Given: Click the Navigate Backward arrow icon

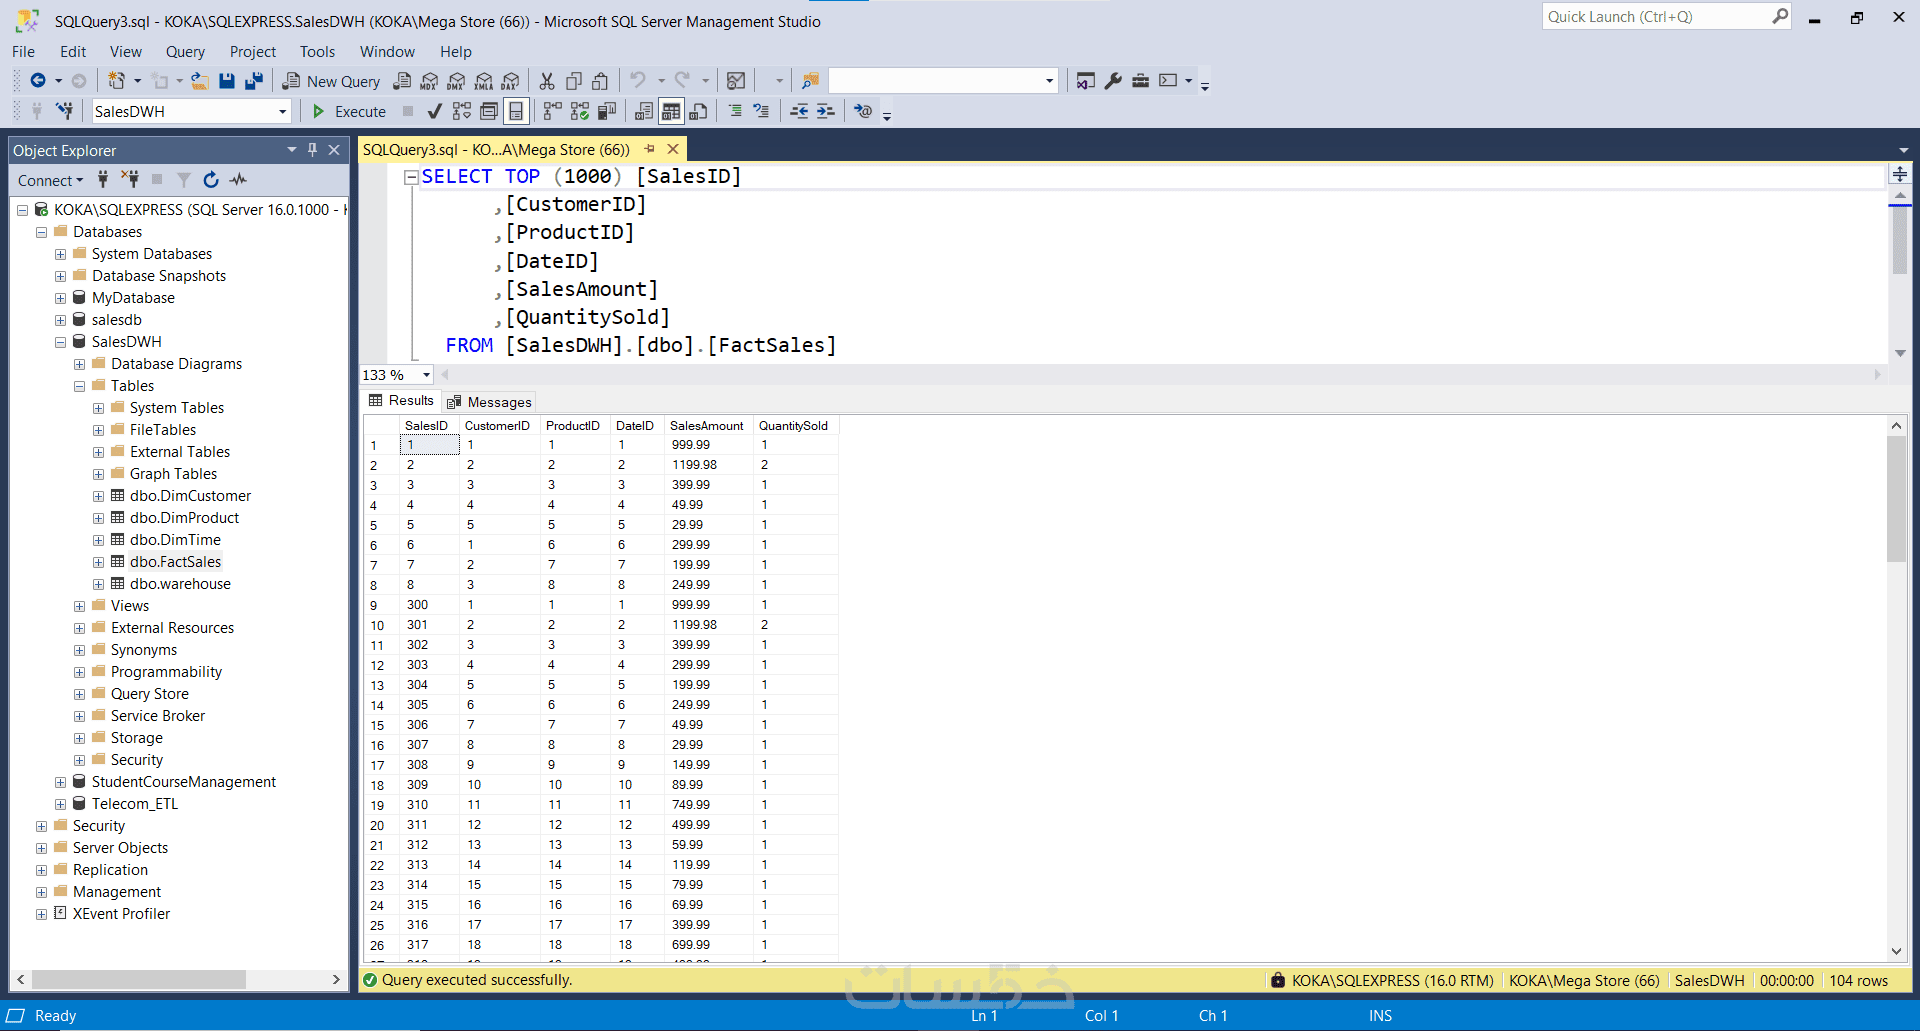Looking at the screenshot, I should tap(38, 81).
